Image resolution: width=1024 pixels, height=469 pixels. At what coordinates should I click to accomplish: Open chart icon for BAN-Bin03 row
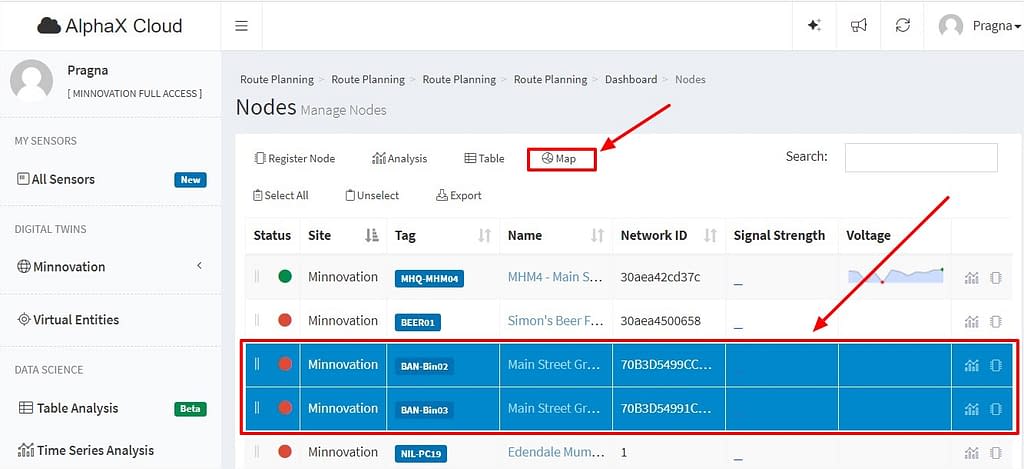click(x=972, y=409)
